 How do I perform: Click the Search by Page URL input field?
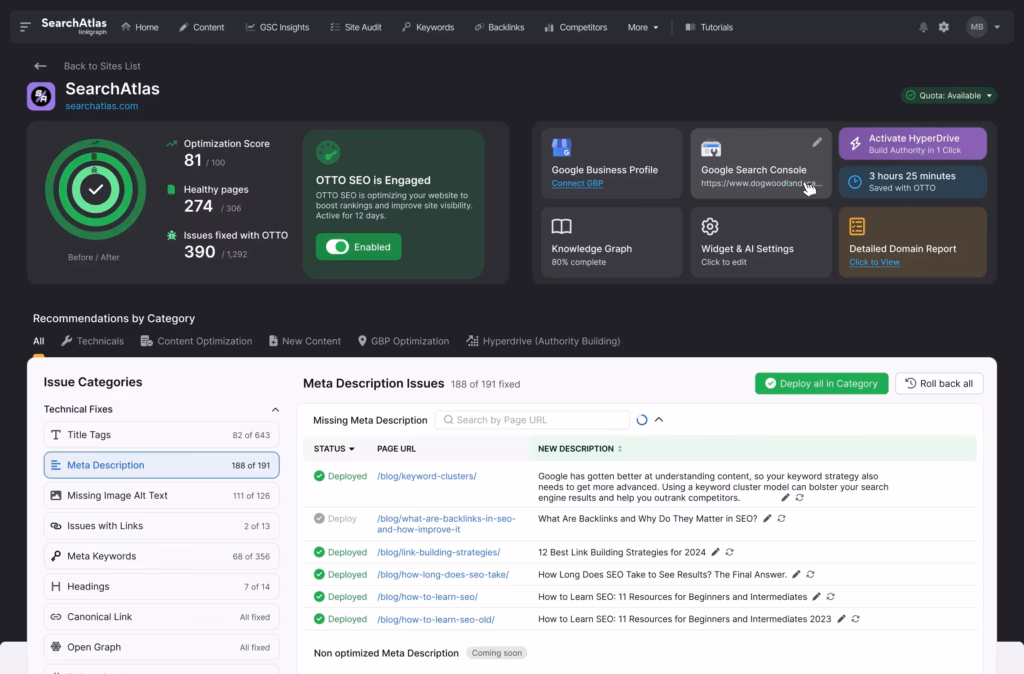pyautogui.click(x=532, y=419)
